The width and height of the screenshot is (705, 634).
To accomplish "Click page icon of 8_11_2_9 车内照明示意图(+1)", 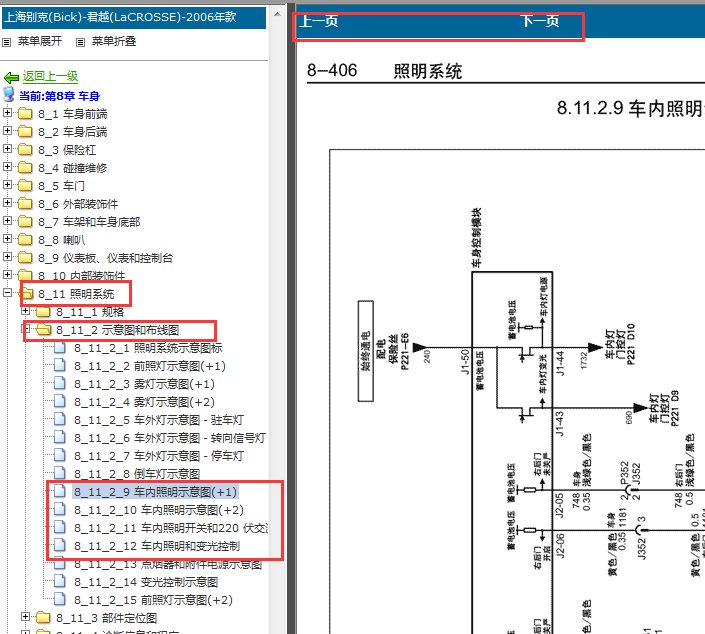I will point(60,491).
